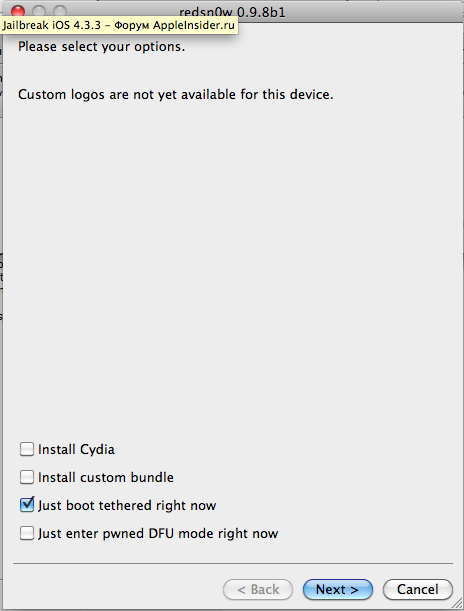
Task: Click Just enter pwned DFU mode label
Action: (158, 533)
